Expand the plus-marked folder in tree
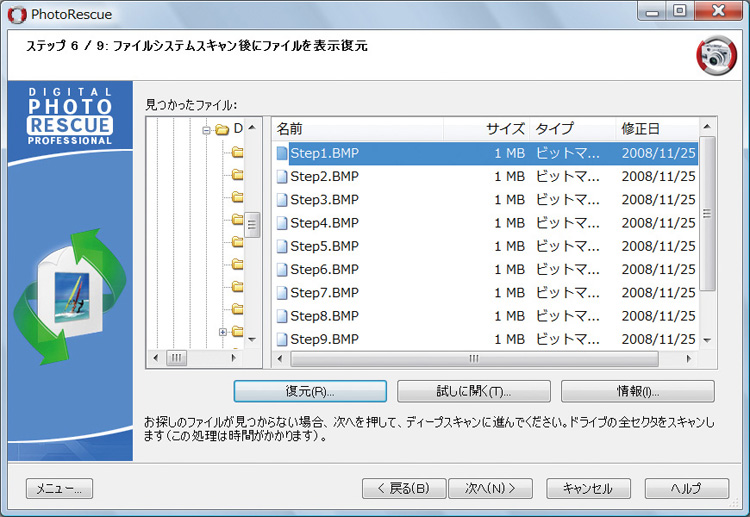The height and width of the screenshot is (517, 750). pyautogui.click(x=222, y=332)
